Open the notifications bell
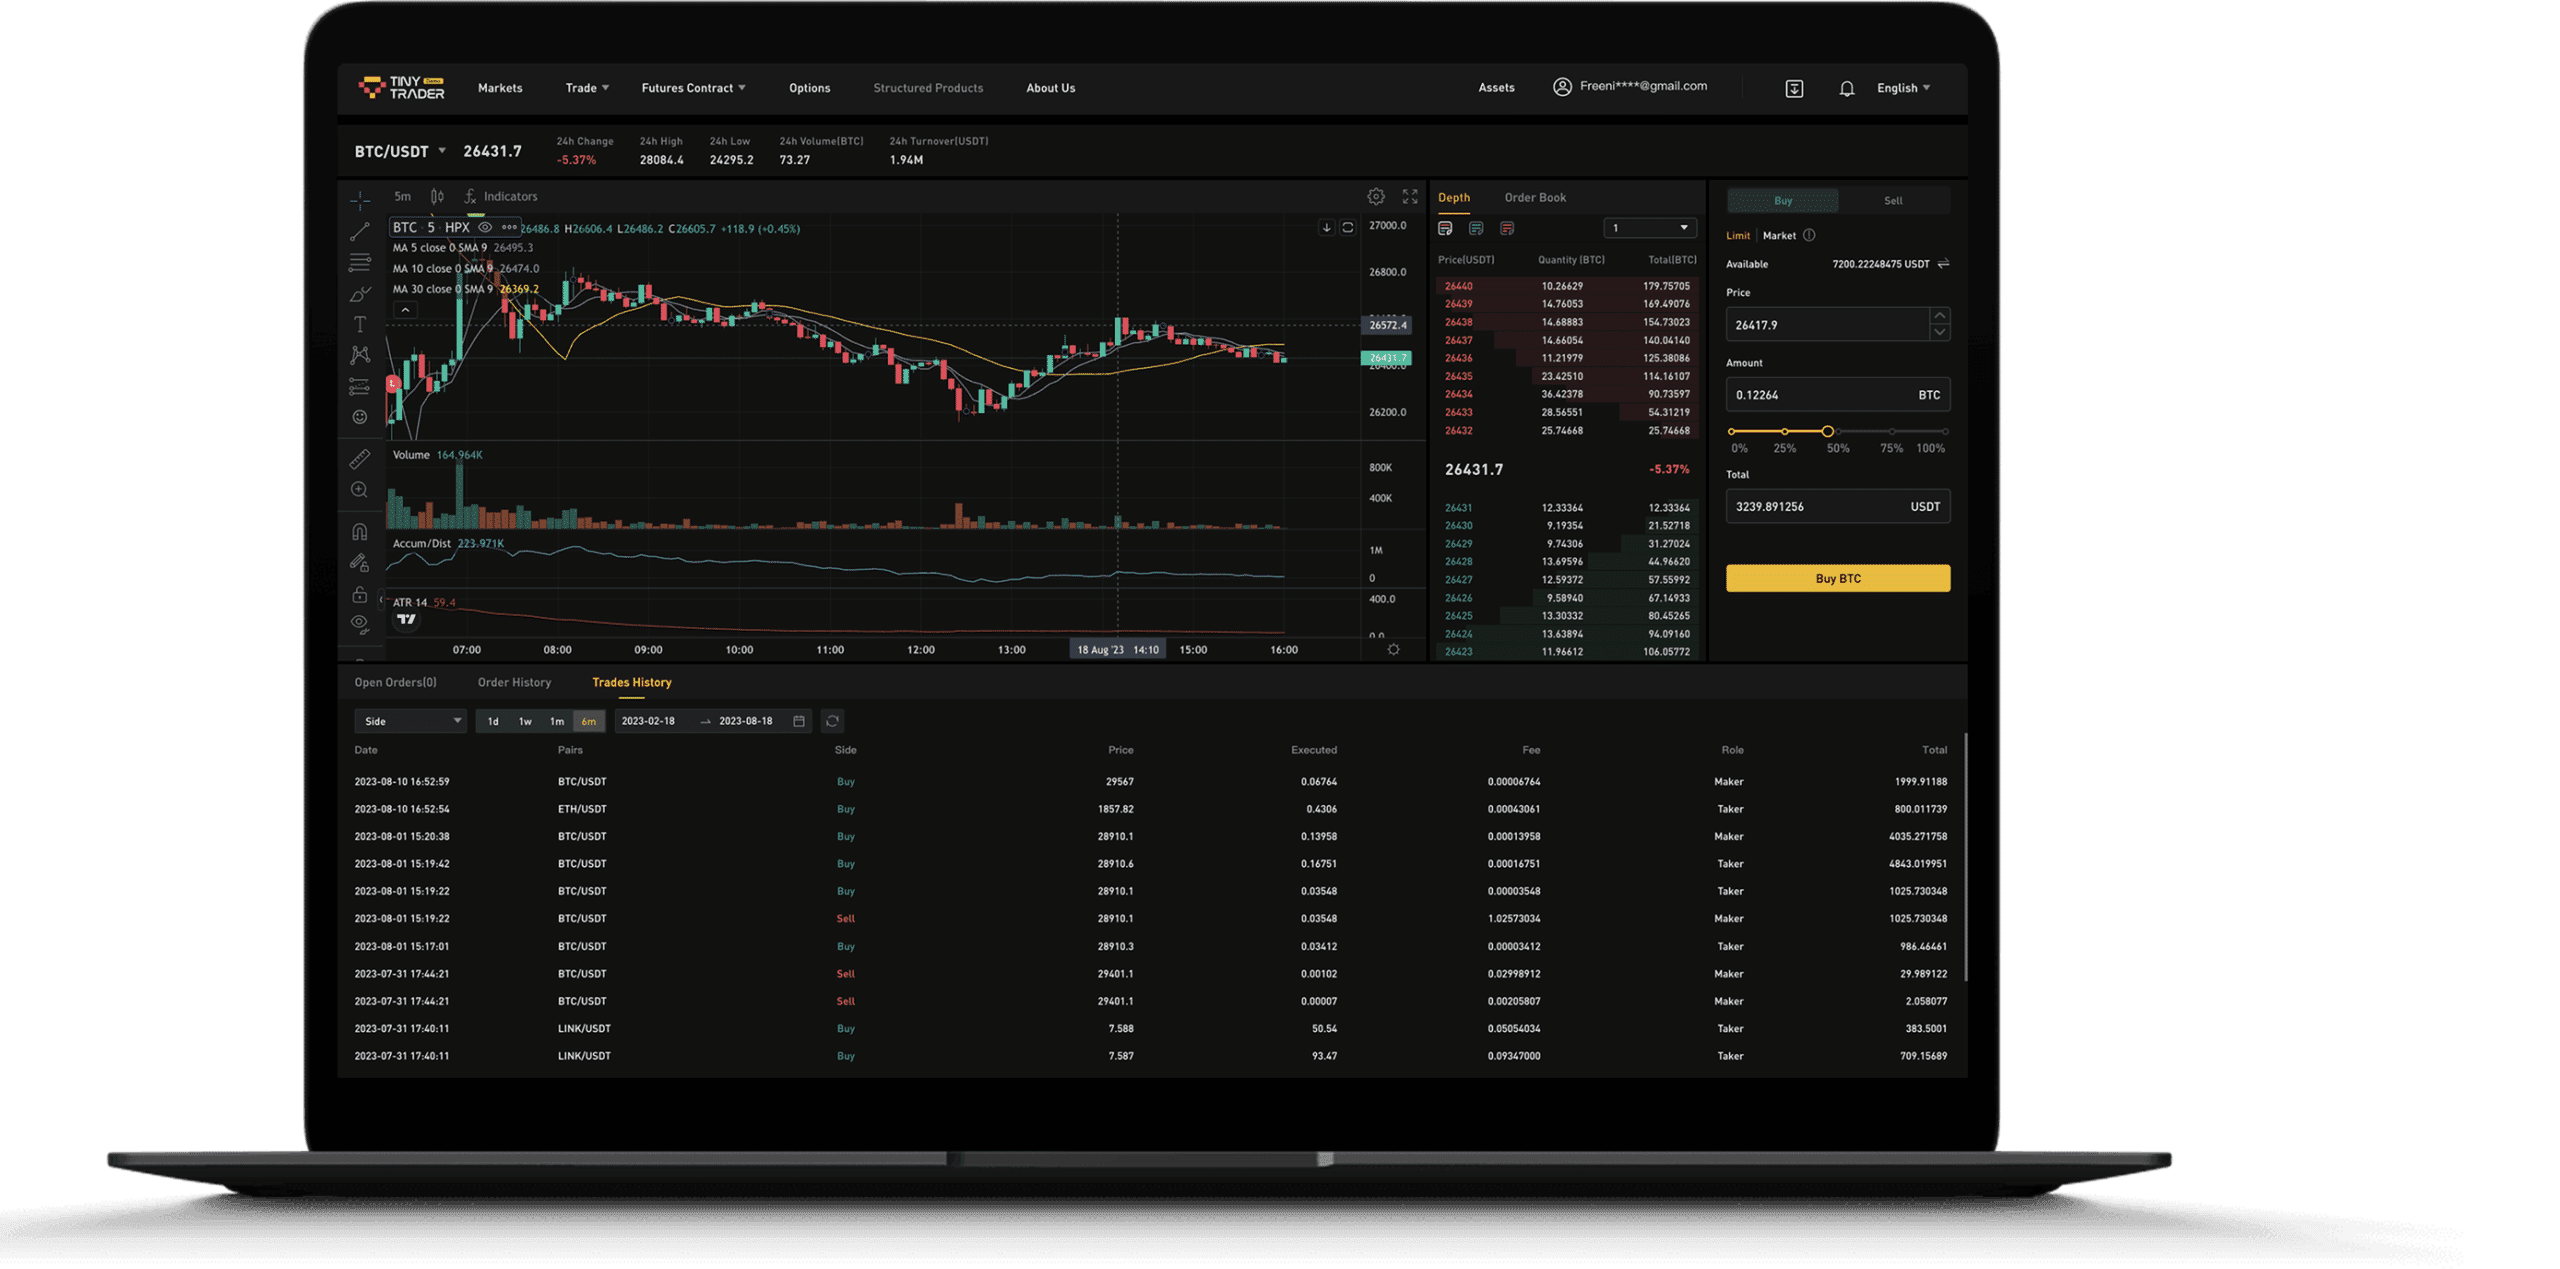The image size is (2560, 1269). pyautogui.click(x=1846, y=89)
